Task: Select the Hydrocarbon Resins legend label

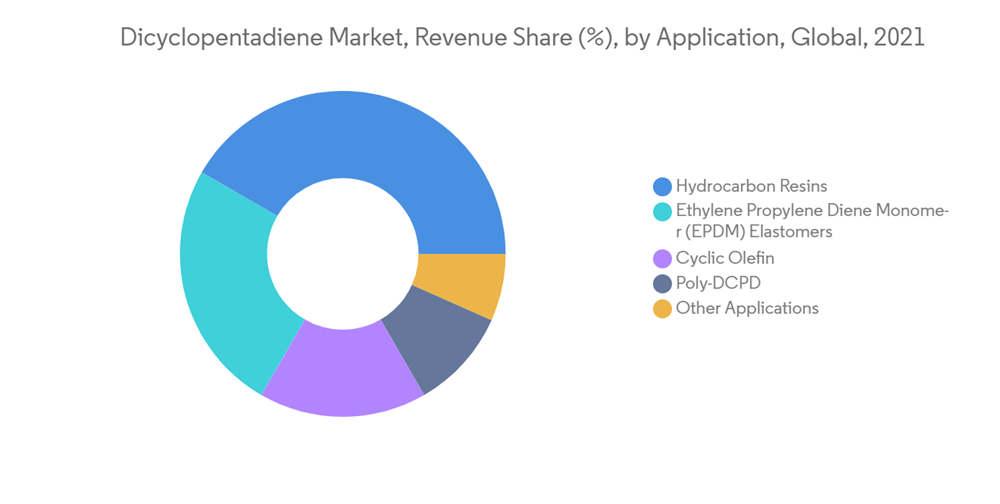Action: click(751, 186)
